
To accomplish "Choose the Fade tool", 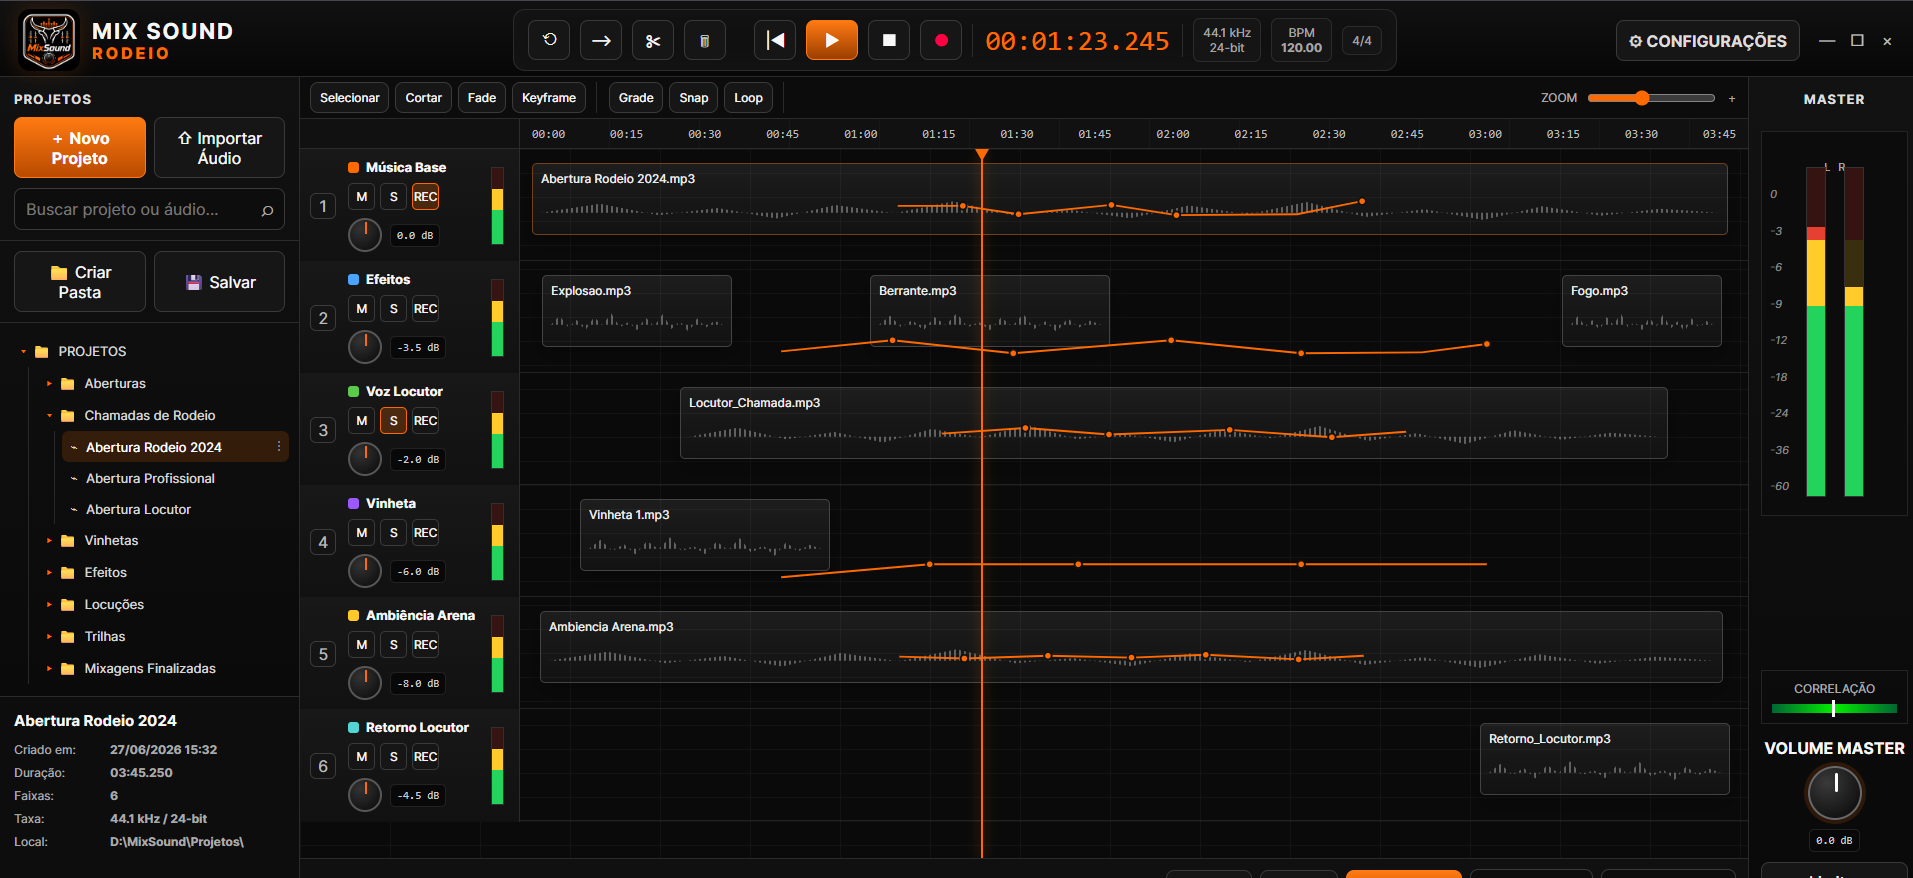I will (482, 98).
